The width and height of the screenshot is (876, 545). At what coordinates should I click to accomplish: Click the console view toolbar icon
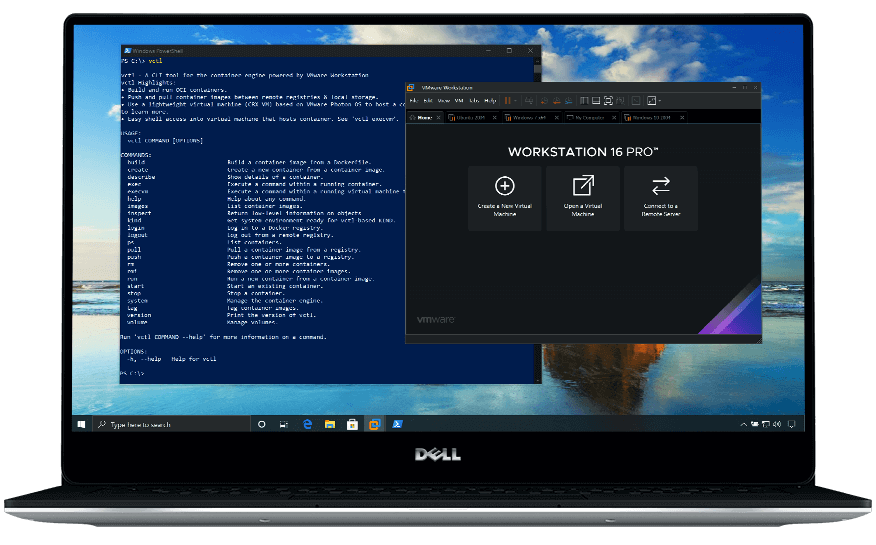click(636, 101)
